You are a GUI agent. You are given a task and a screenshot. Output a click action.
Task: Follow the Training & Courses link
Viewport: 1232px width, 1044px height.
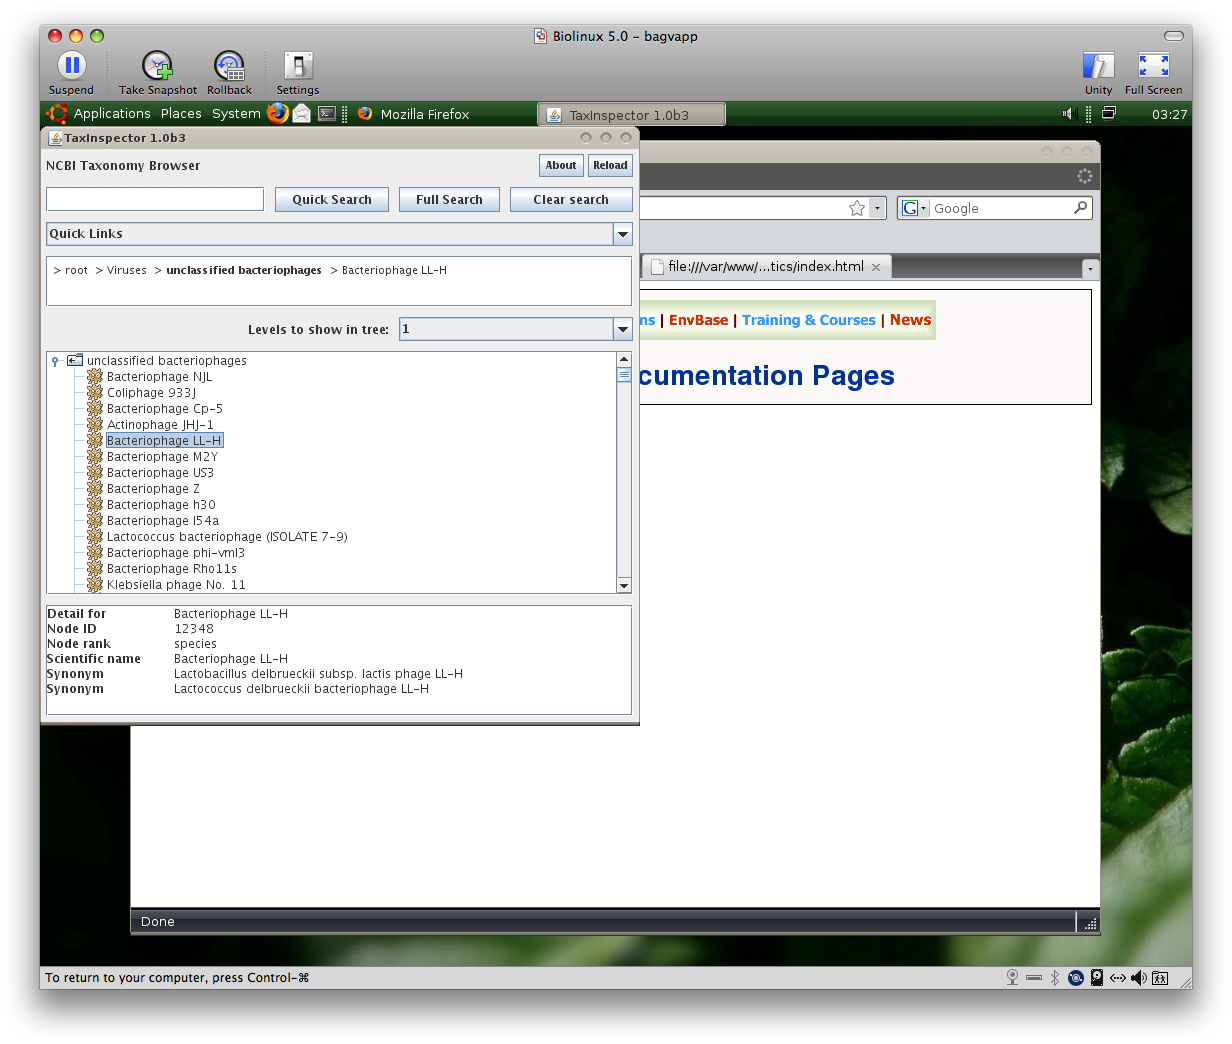click(808, 320)
